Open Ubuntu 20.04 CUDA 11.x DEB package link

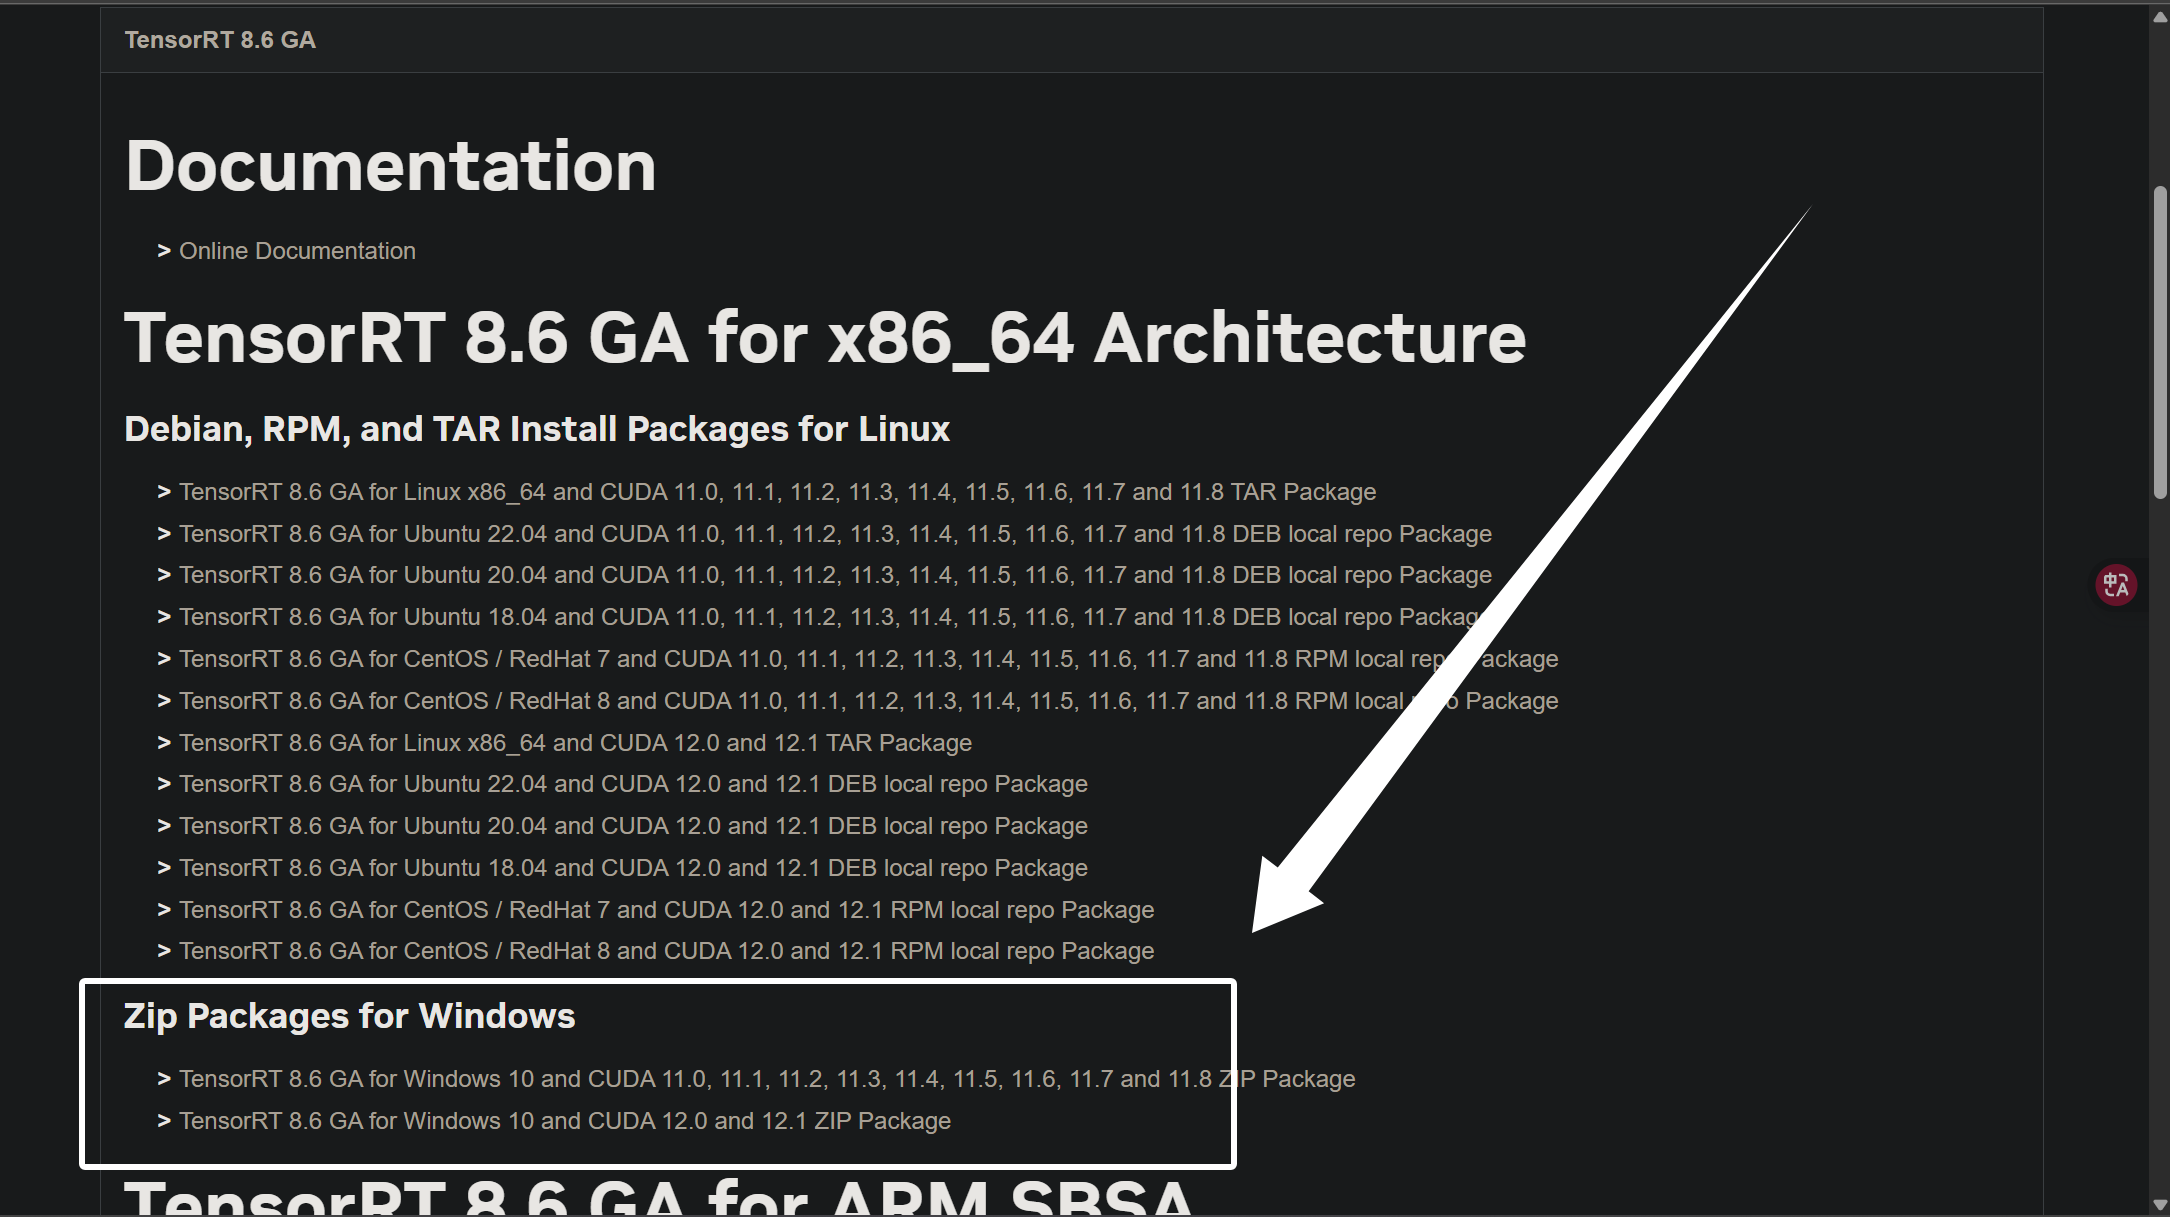click(835, 575)
